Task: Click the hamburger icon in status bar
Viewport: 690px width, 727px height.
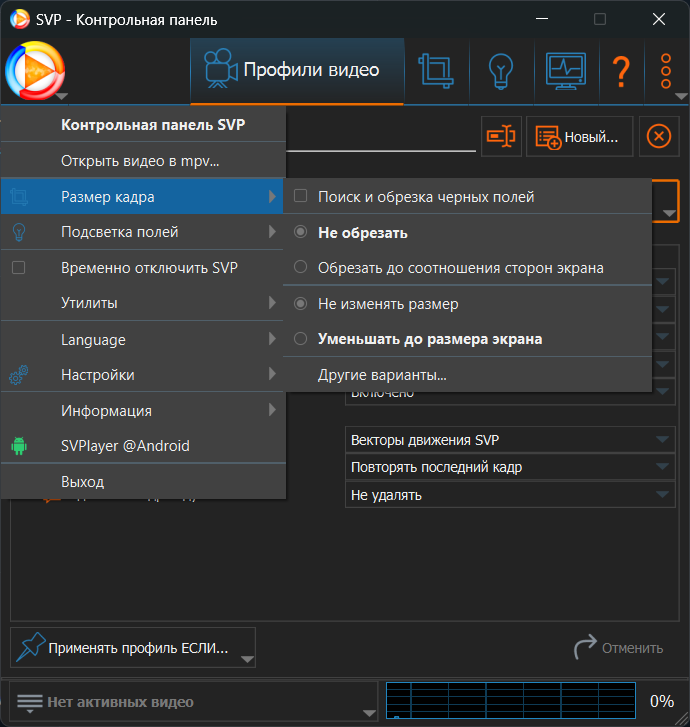Action: (x=30, y=702)
